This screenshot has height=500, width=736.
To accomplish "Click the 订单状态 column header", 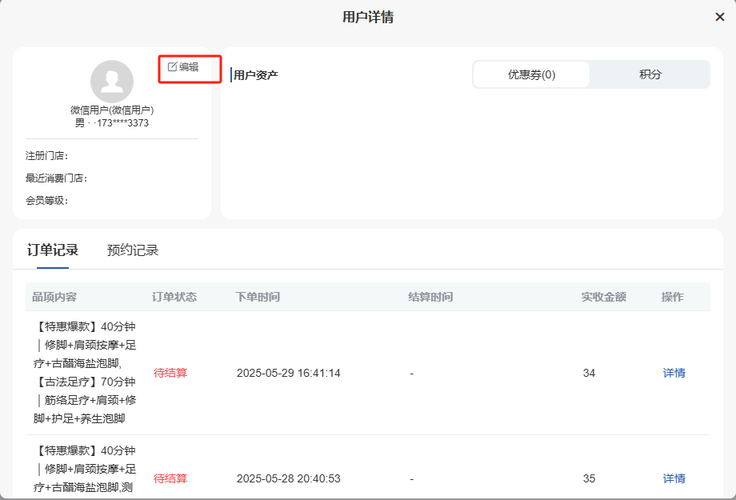I will [174, 297].
